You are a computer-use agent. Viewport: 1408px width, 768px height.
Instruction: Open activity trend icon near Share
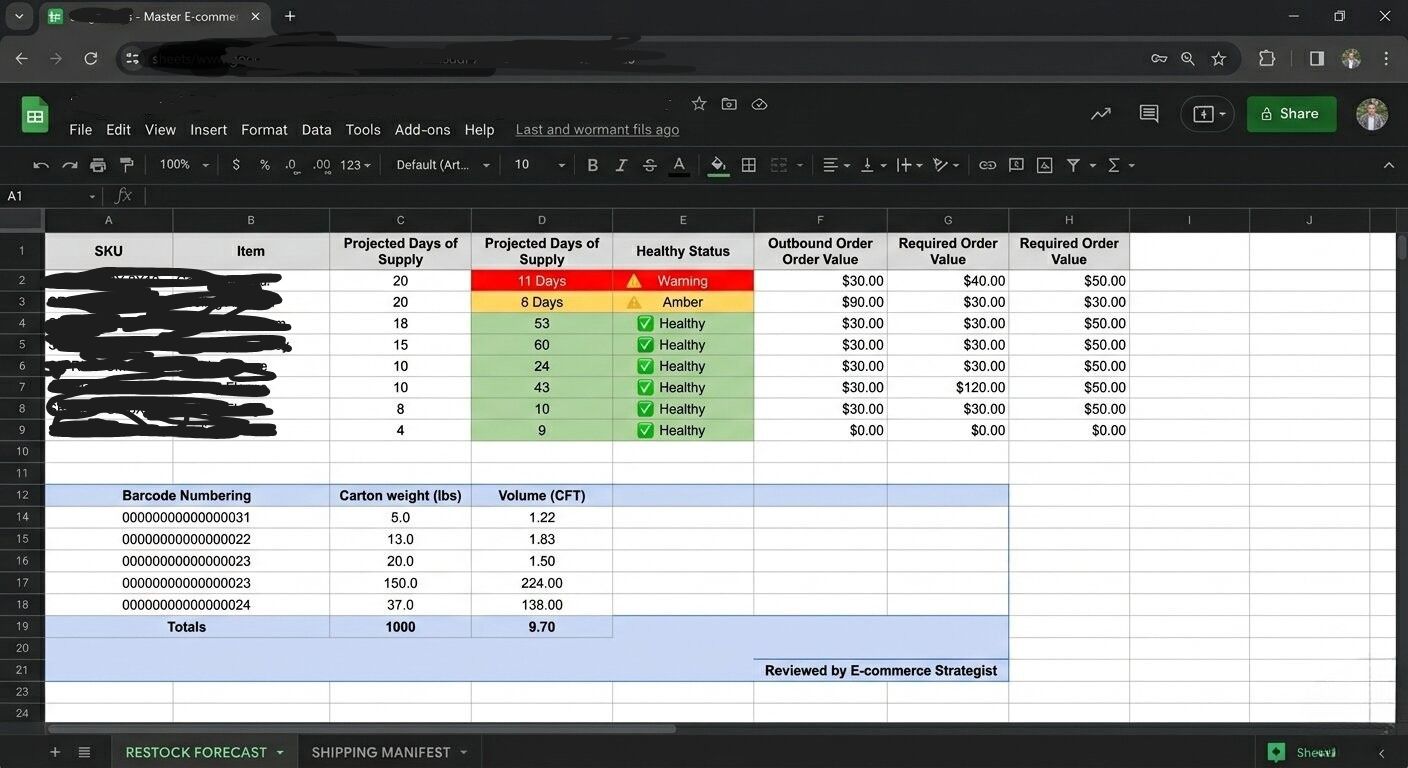pyautogui.click(x=1101, y=114)
